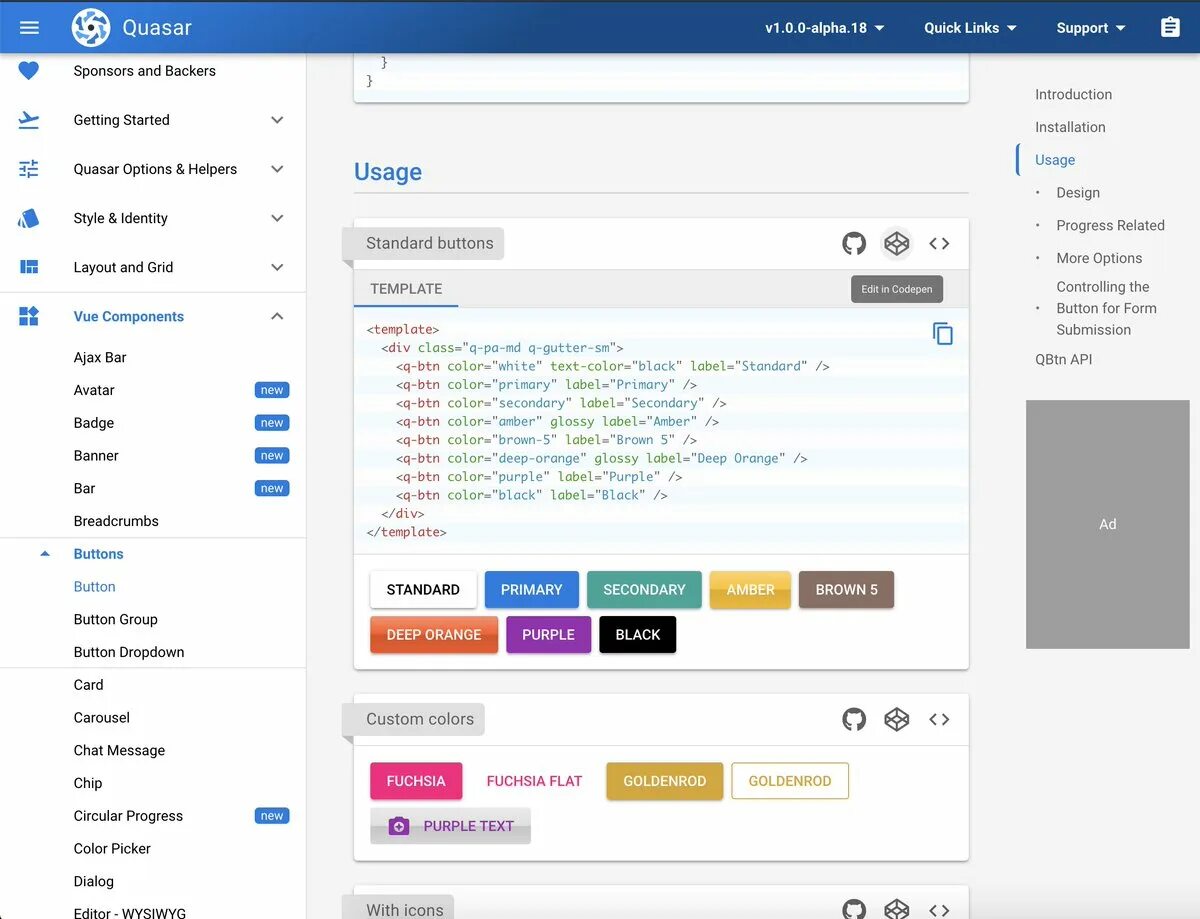The height and width of the screenshot is (919, 1200).
Task: Open the hamburger menu in the header
Action: (29, 28)
